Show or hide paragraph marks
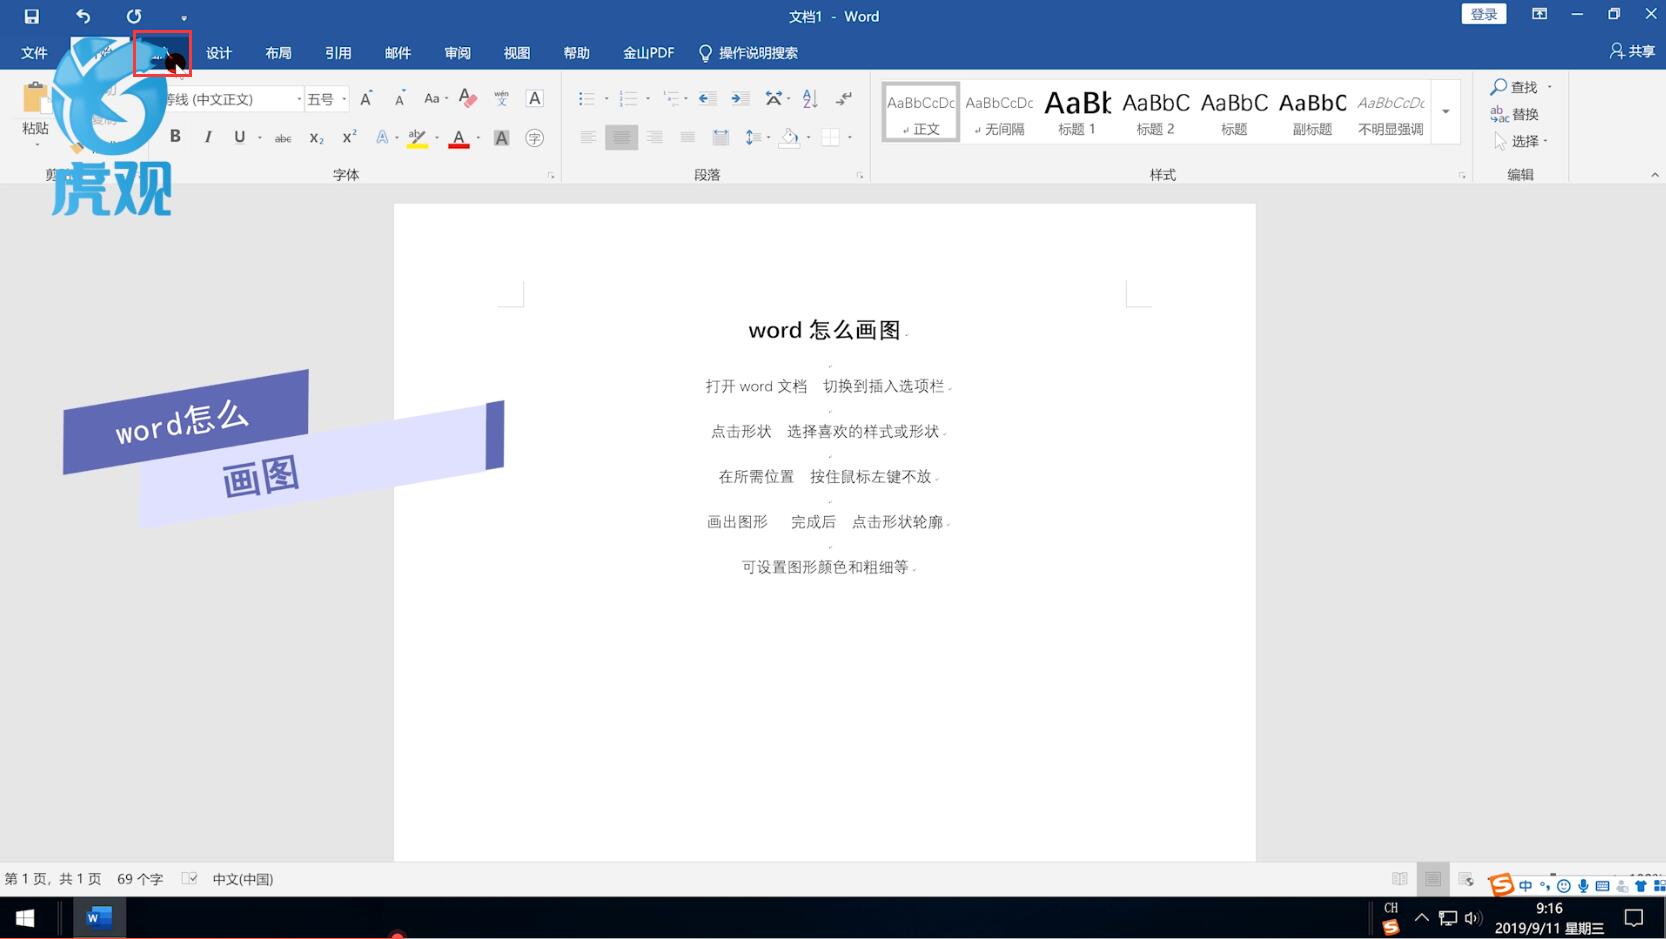The width and height of the screenshot is (1666, 939). [x=844, y=98]
